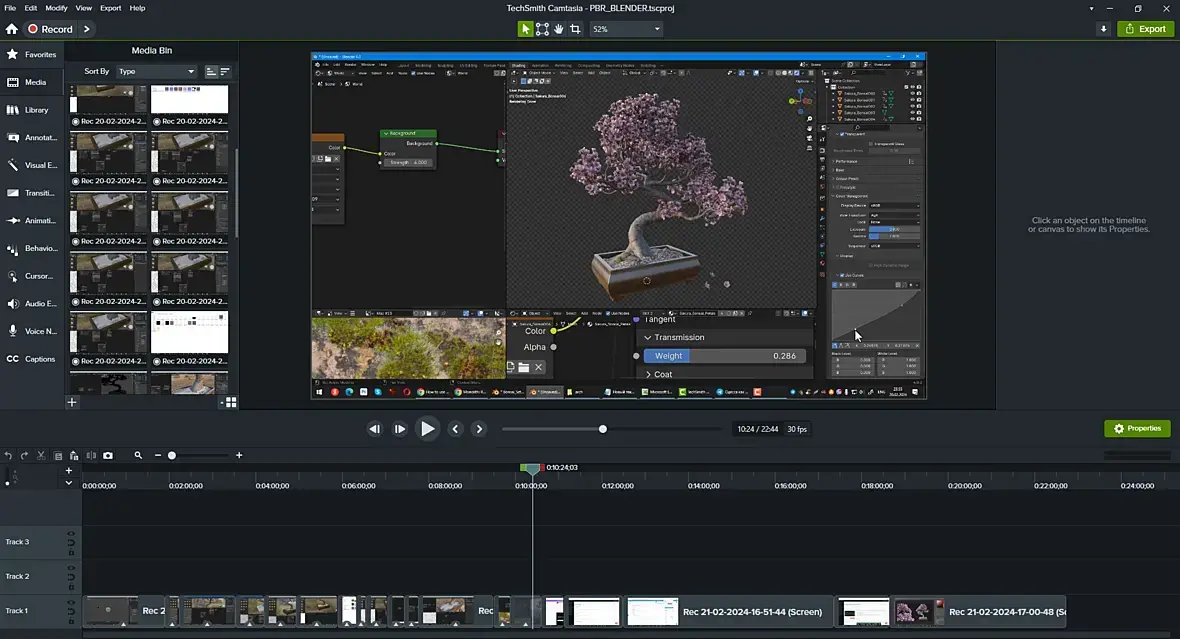The height and width of the screenshot is (639, 1180).
Task: Add media with the Media Bin plus button
Action: [x=72, y=402]
